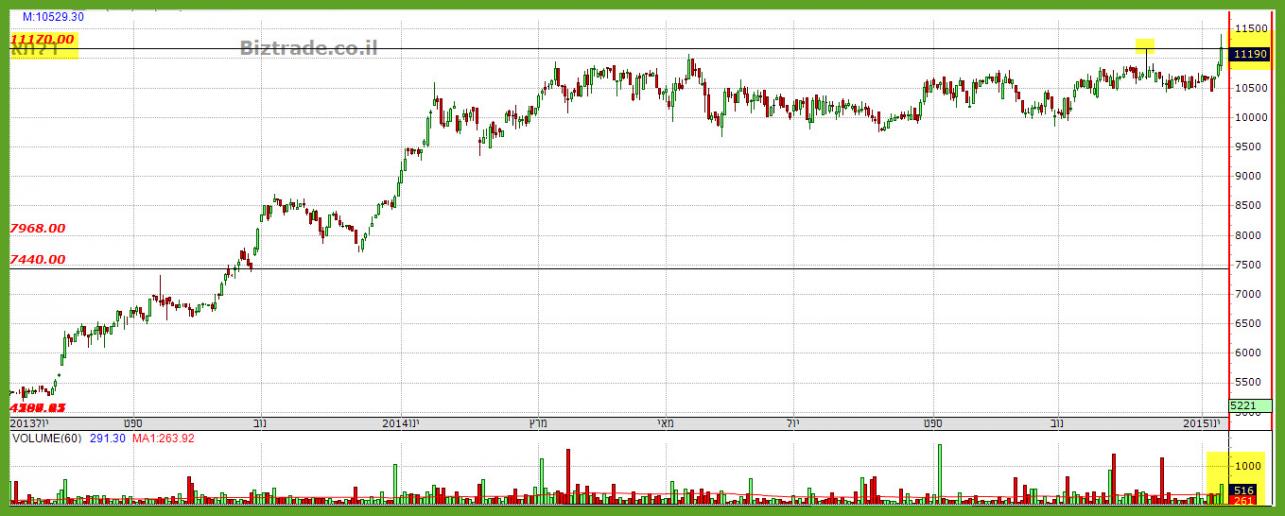Viewport: 1285px width, 516px height.
Task: Click the small yellow highlight above recent candles
Action: 1144,45
